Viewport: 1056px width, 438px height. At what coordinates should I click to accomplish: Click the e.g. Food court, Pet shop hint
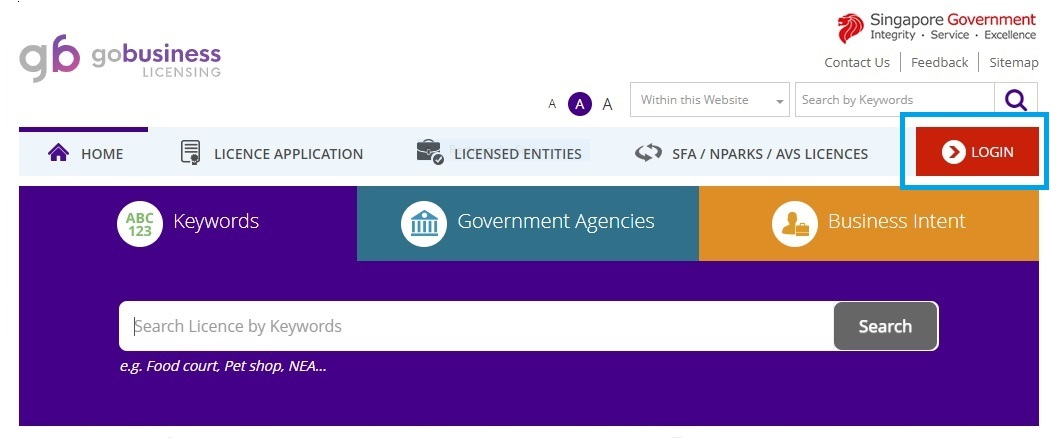coord(223,367)
